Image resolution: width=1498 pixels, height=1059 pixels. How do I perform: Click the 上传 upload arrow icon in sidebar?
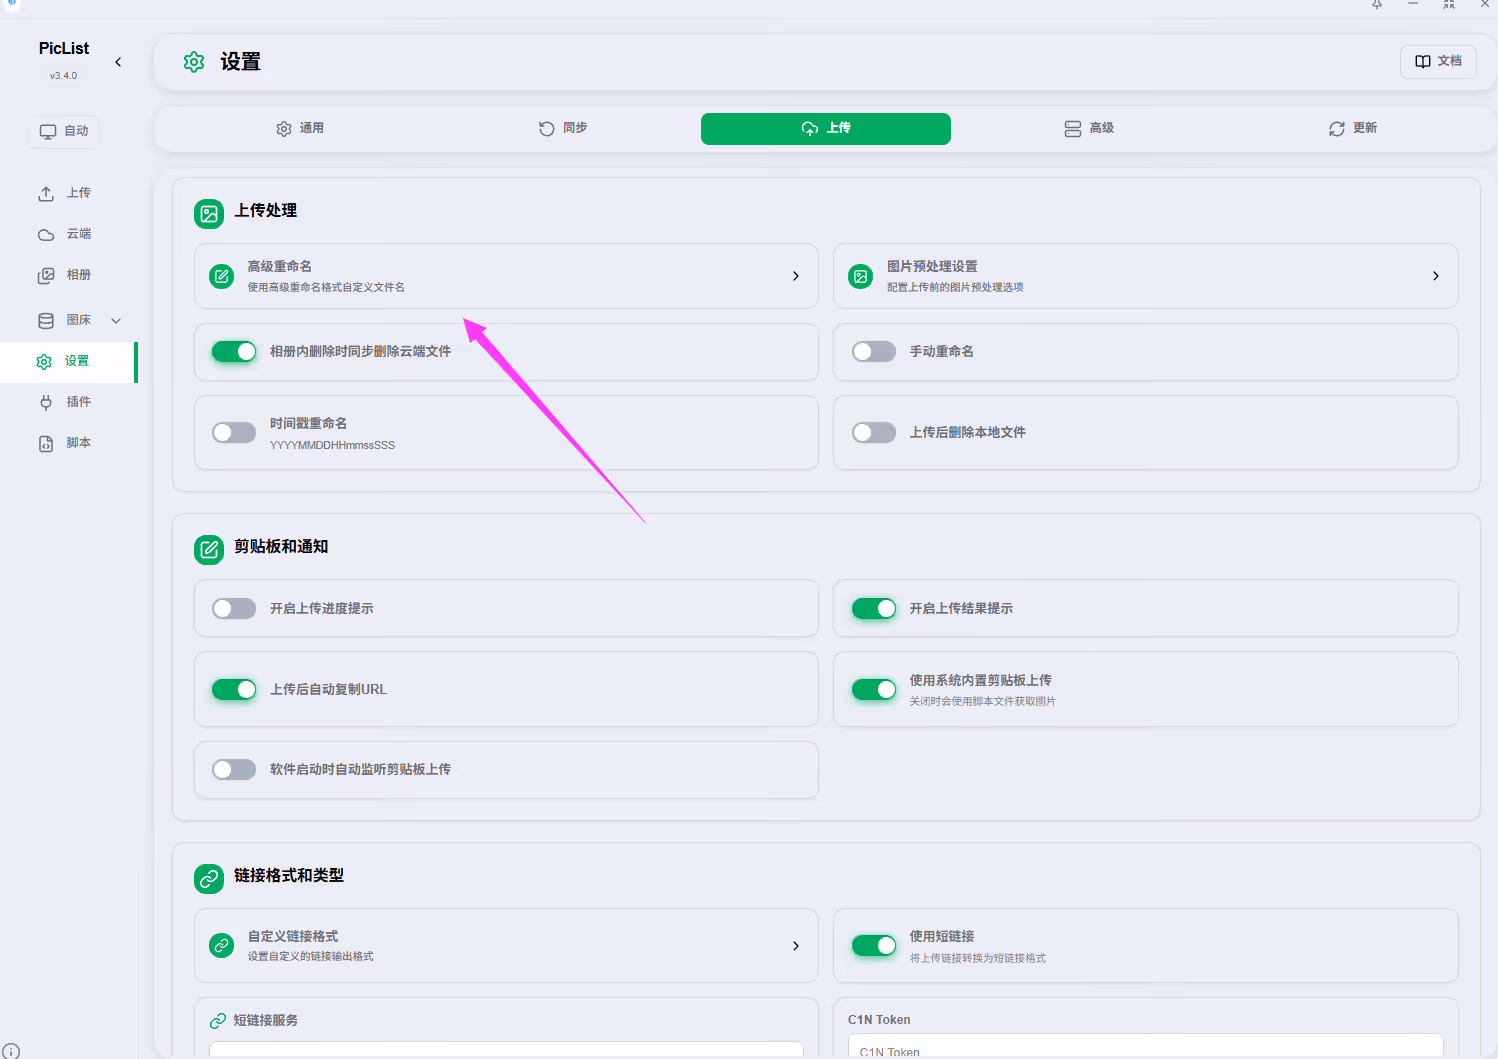click(46, 193)
